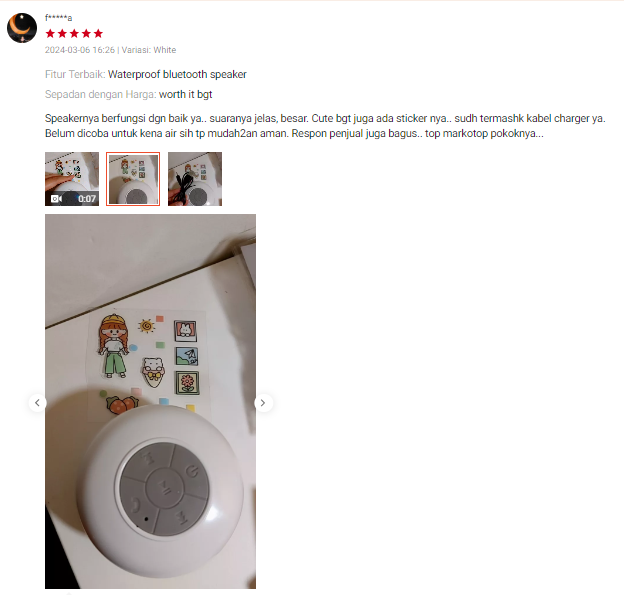Click the reviewer username f*****a
The image size is (624, 599).
(x=58, y=18)
